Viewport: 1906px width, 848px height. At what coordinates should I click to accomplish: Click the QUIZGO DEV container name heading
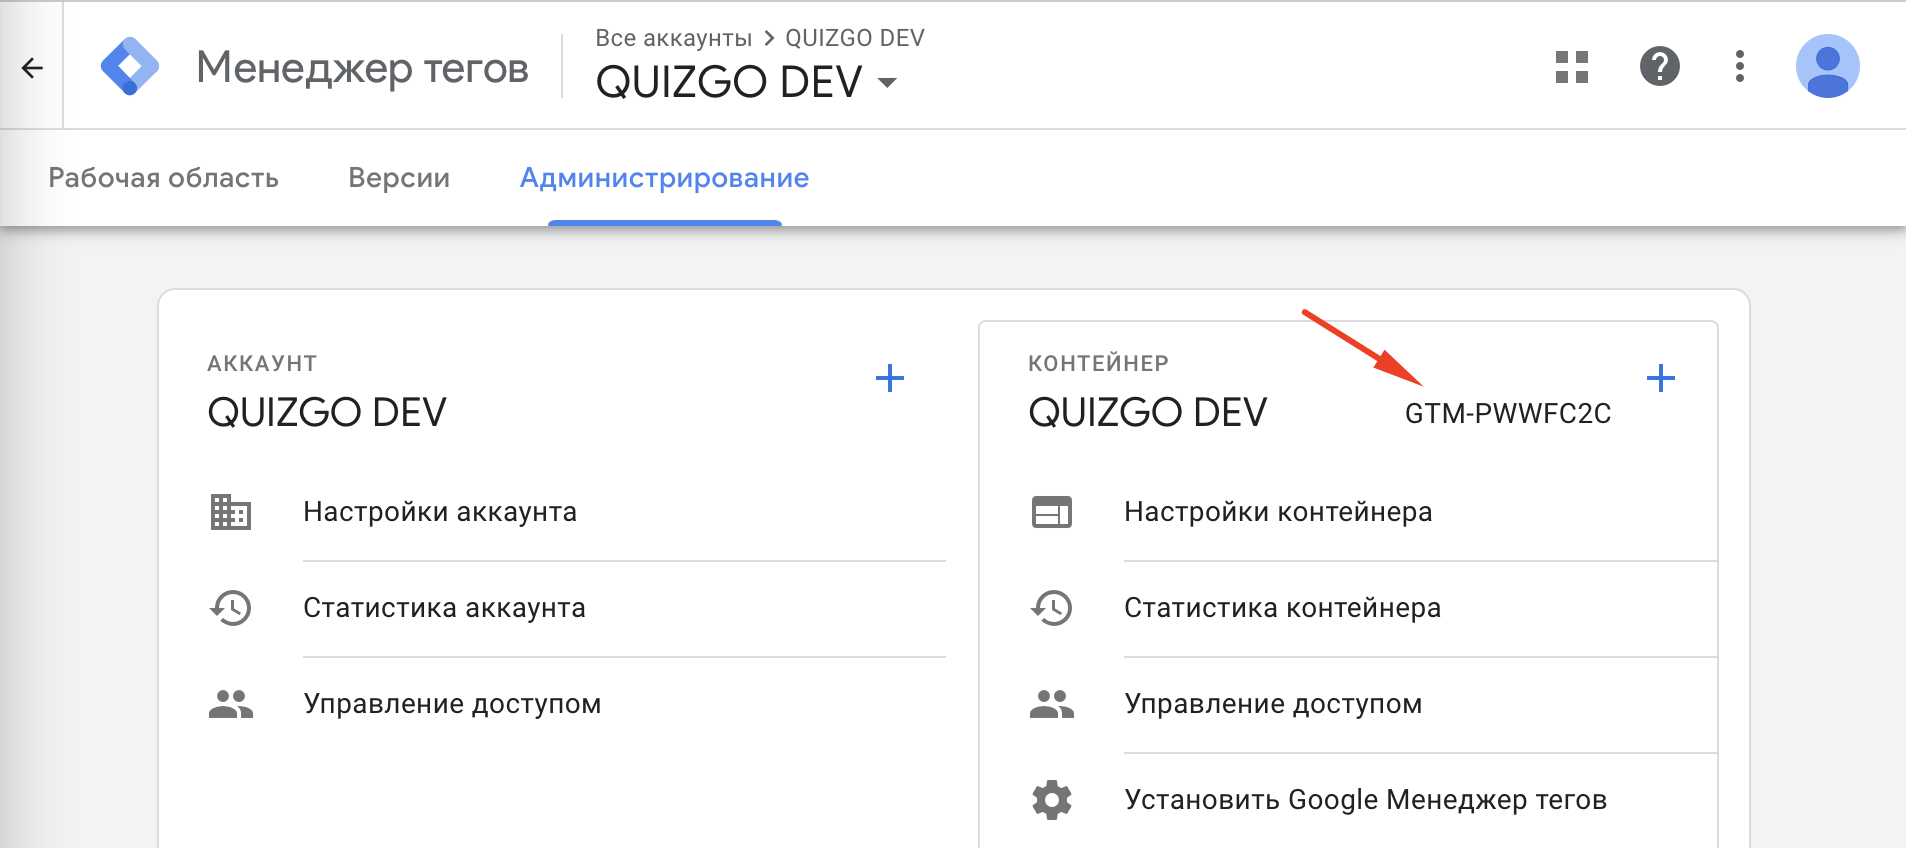[x=1148, y=412]
